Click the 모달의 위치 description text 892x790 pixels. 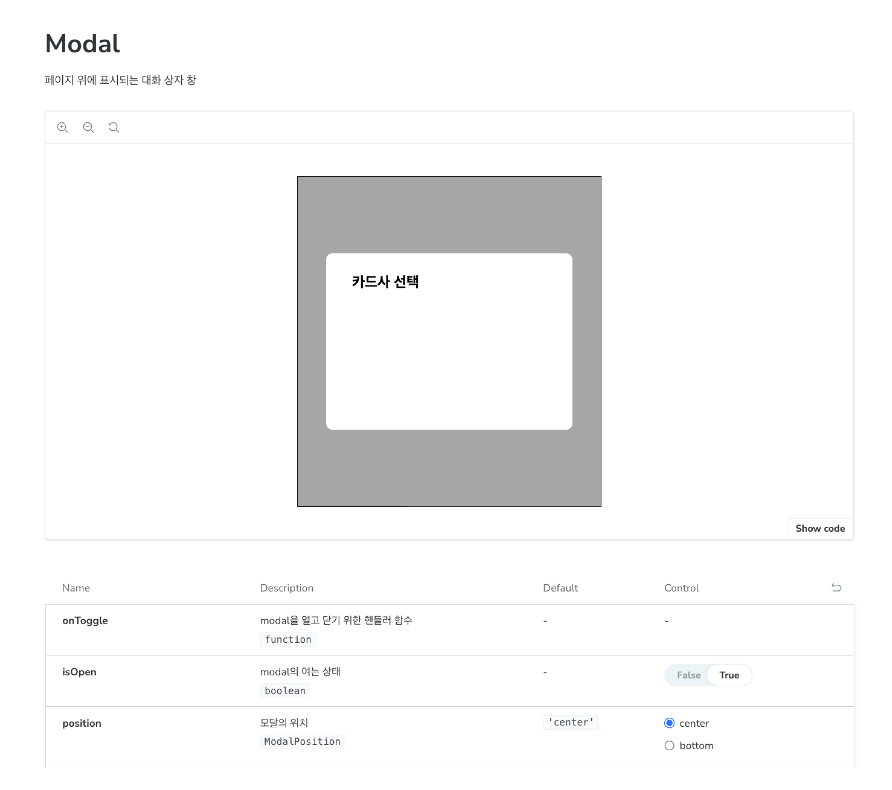(x=284, y=723)
